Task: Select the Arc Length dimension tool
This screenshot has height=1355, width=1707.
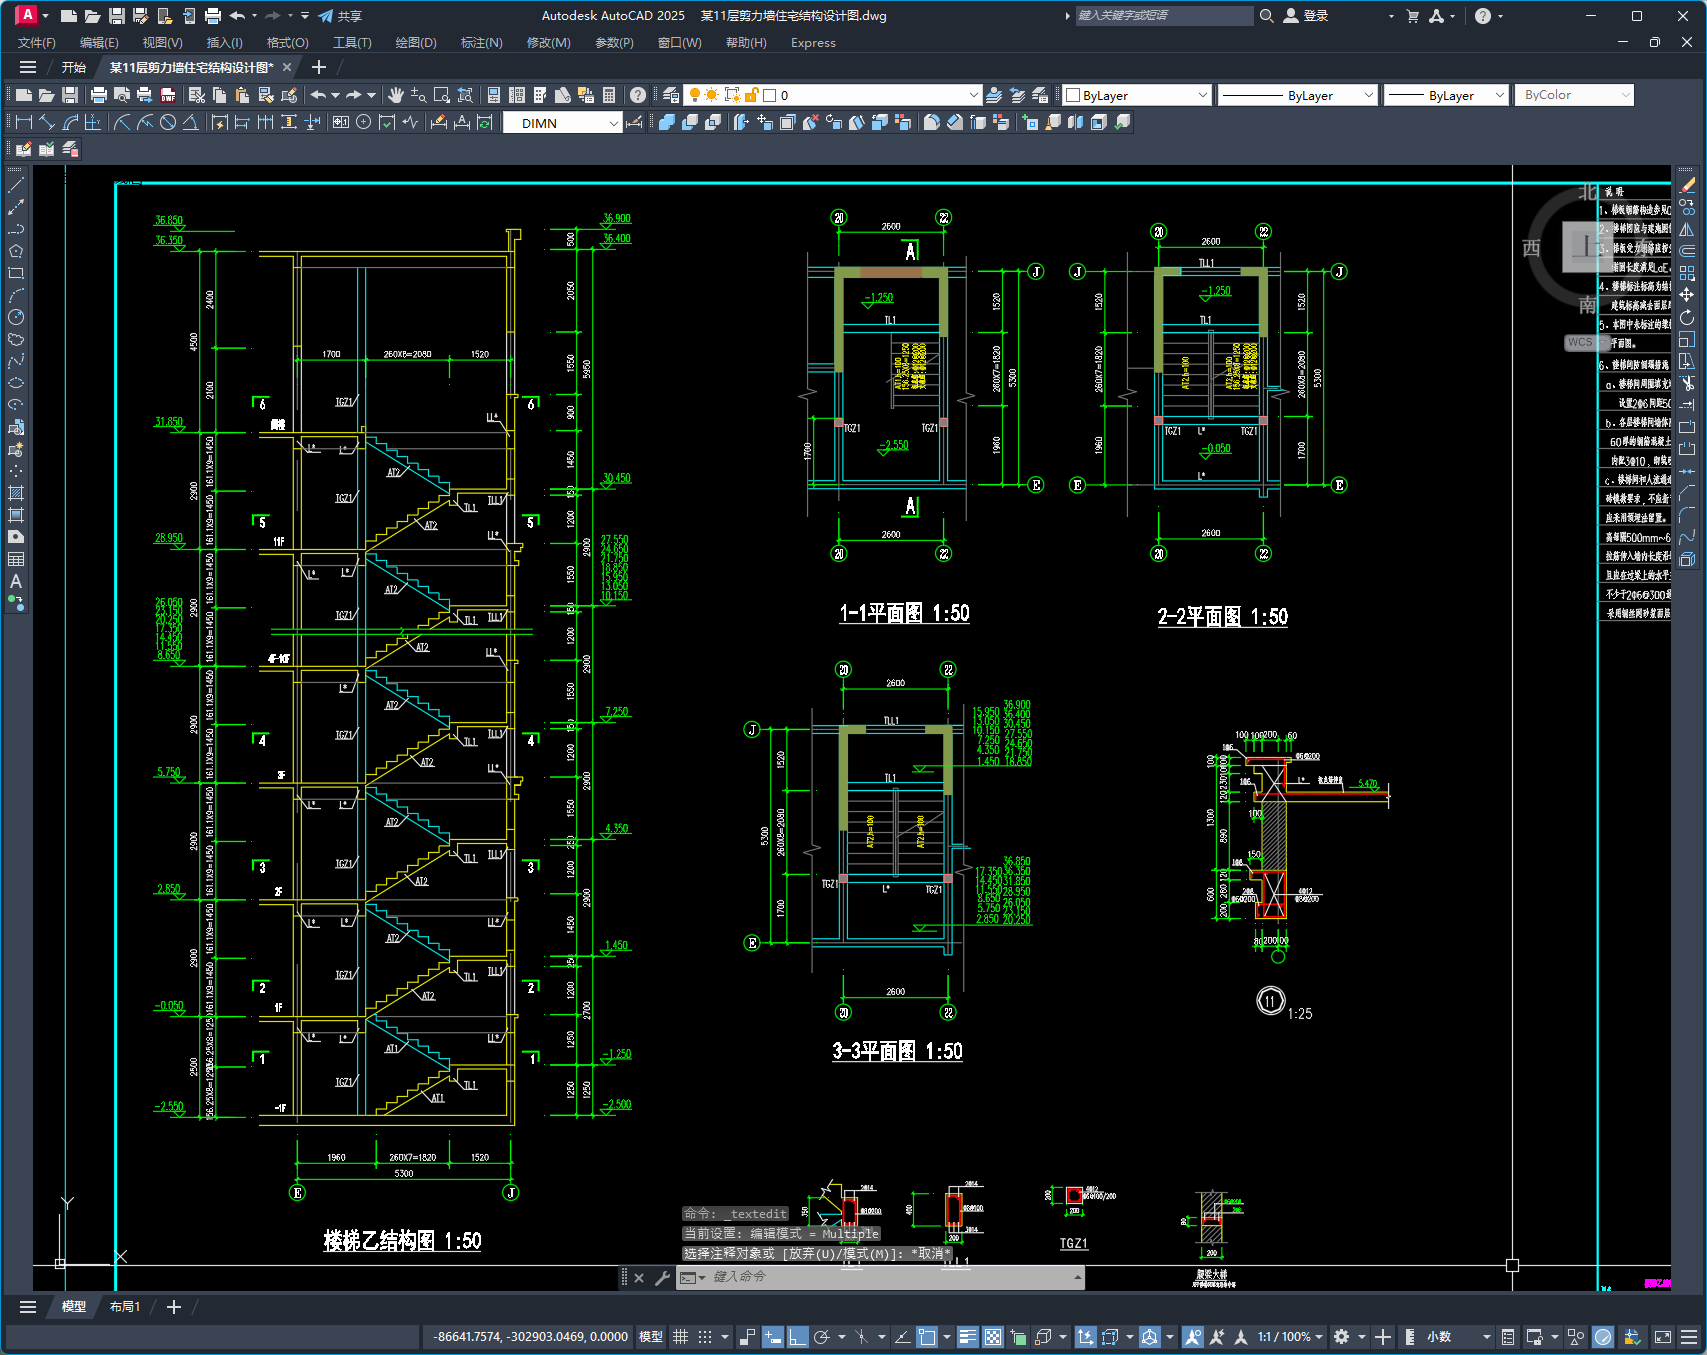Action: click(x=70, y=122)
